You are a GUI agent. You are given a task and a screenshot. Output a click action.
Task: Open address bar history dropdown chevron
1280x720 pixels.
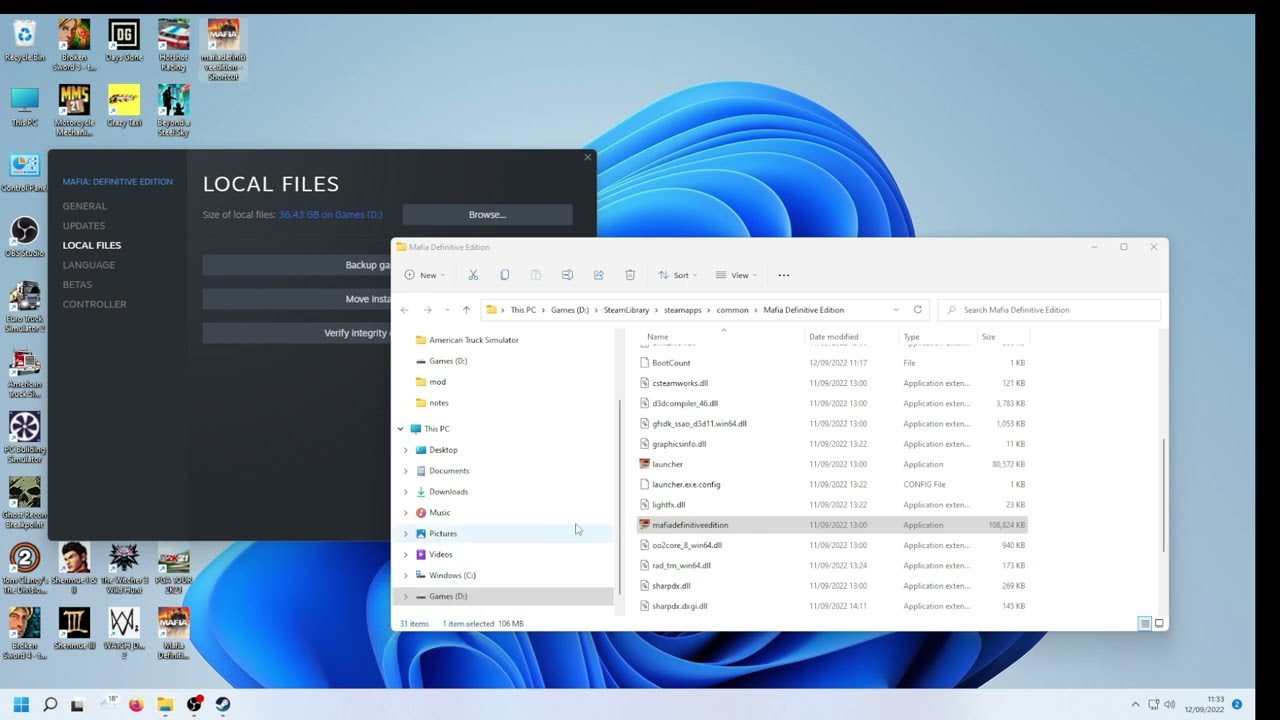(x=896, y=310)
